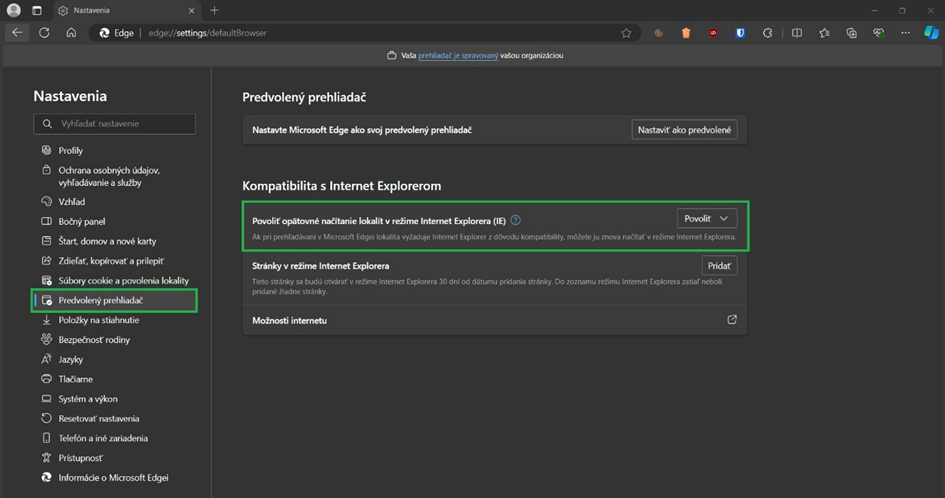The image size is (945, 498).
Task: Open Položky na stiahnutie settings section
Action: (x=98, y=320)
